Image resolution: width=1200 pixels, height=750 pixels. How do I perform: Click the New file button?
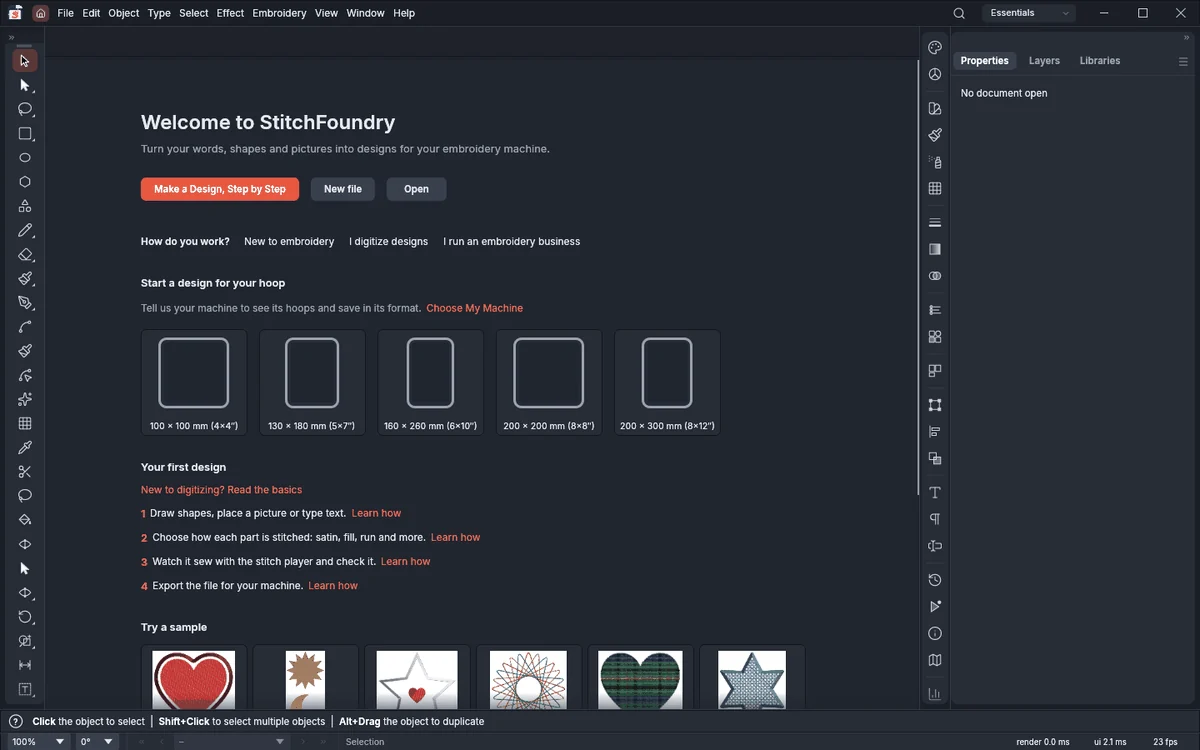pos(343,189)
